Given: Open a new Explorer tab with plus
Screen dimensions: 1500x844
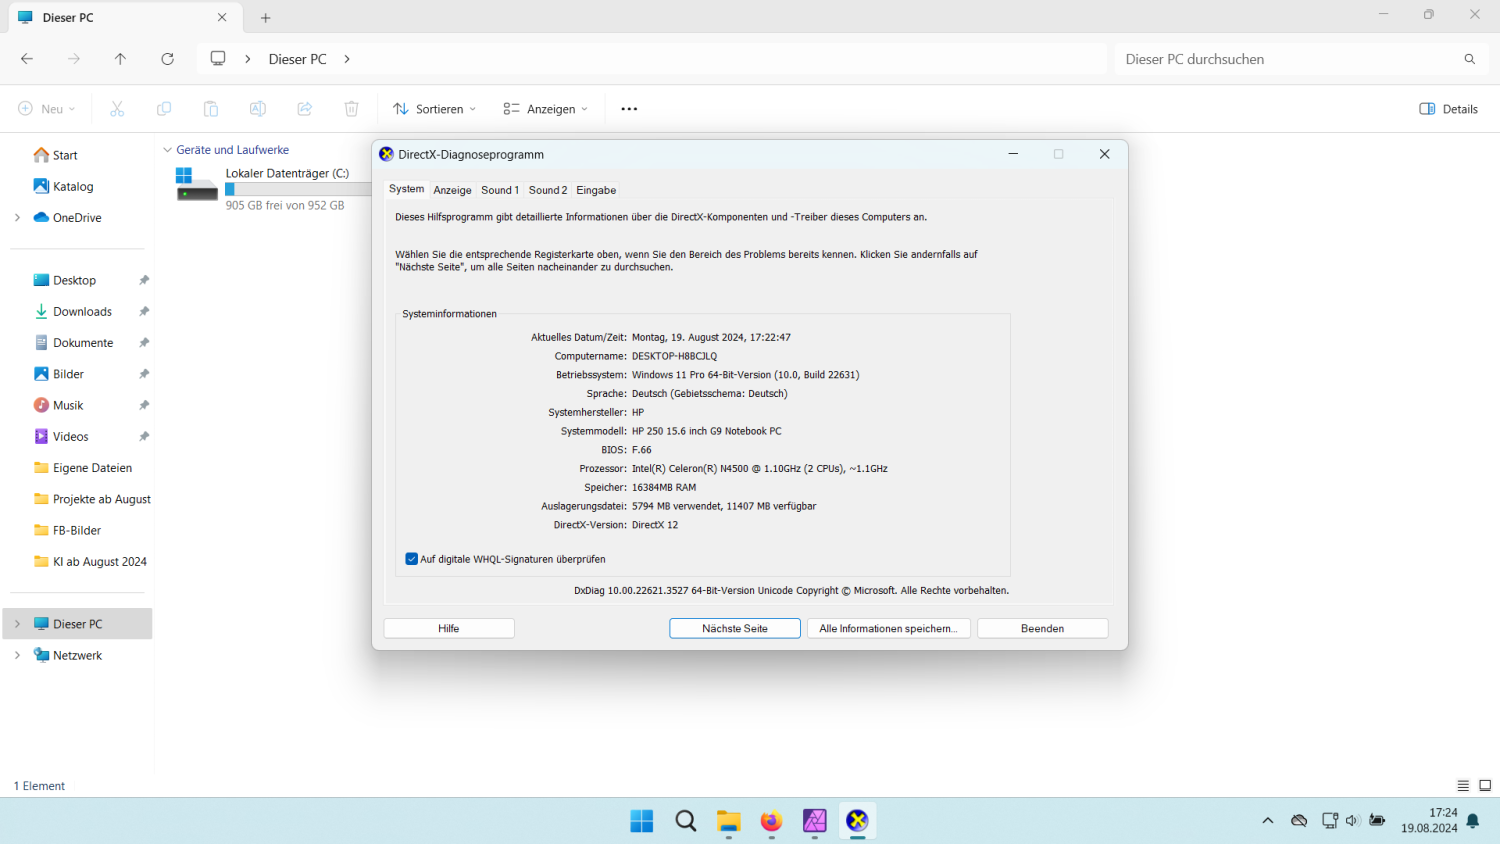Looking at the screenshot, I should (x=266, y=18).
